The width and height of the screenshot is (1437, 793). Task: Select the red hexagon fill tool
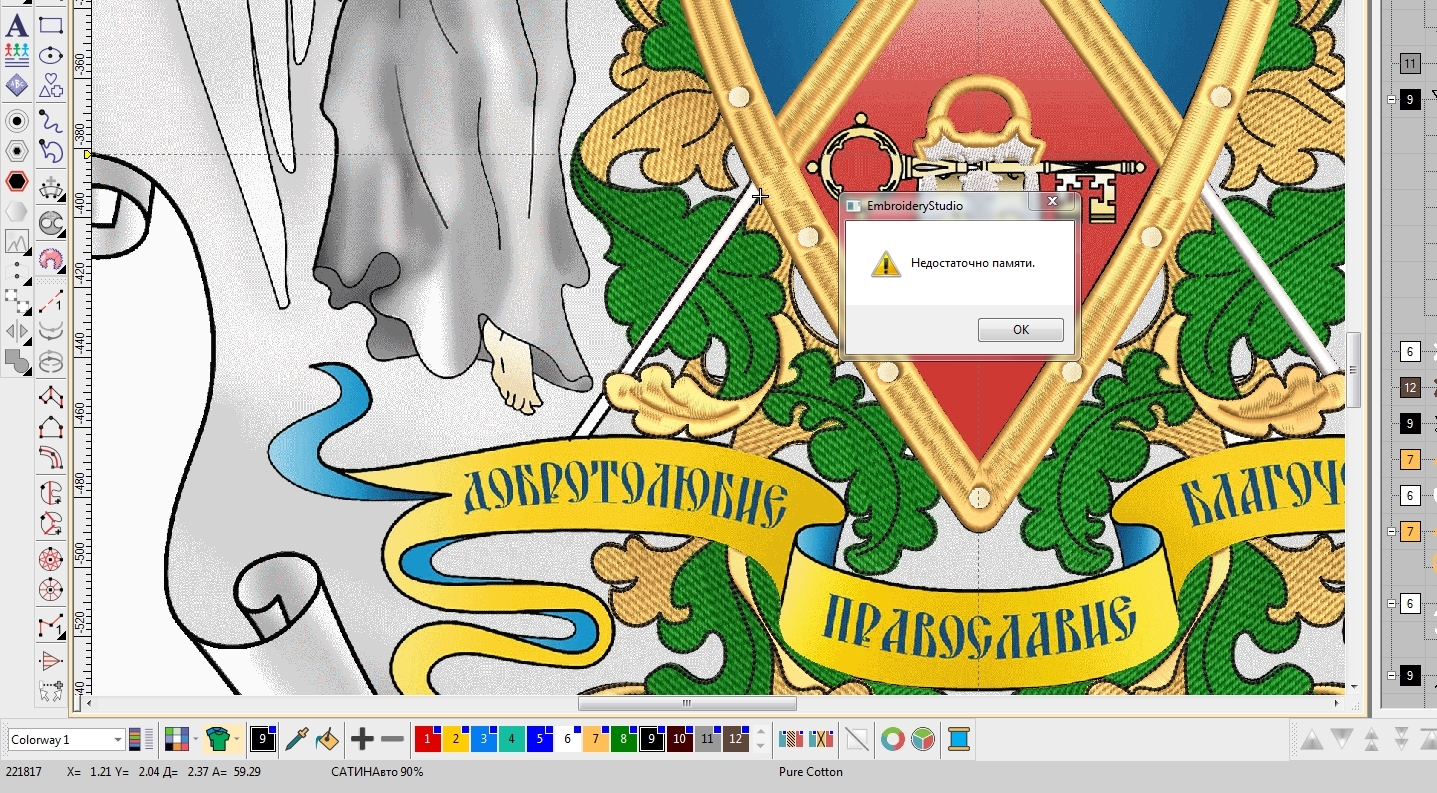point(17,181)
